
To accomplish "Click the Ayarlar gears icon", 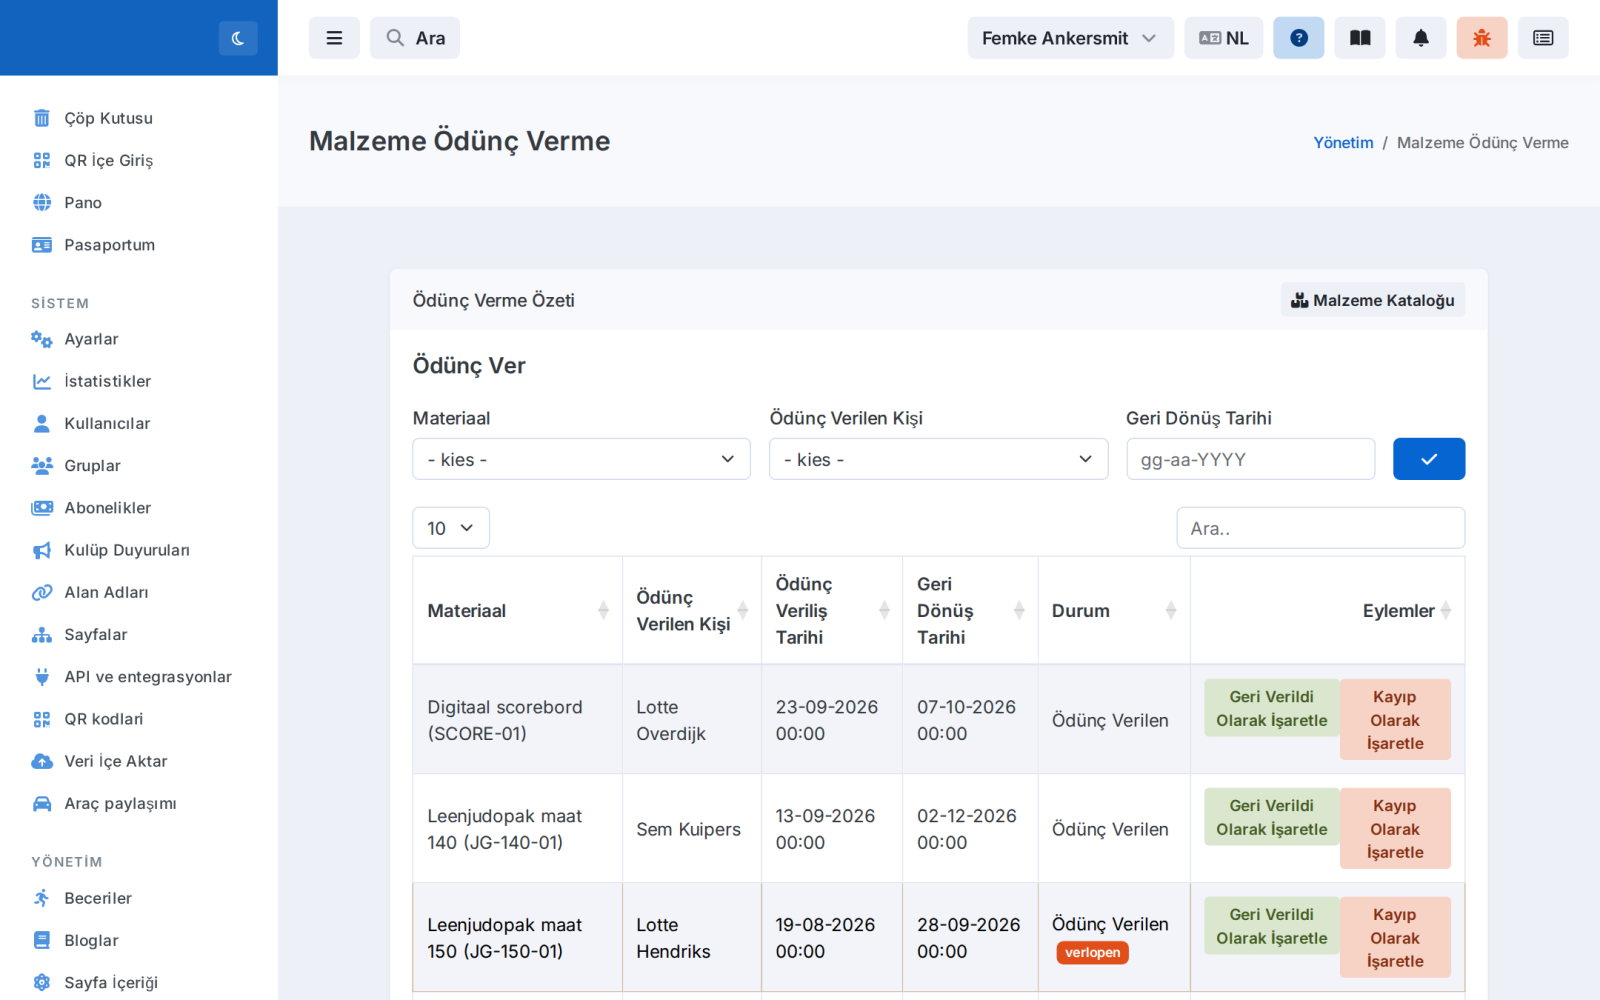I will pos(42,339).
